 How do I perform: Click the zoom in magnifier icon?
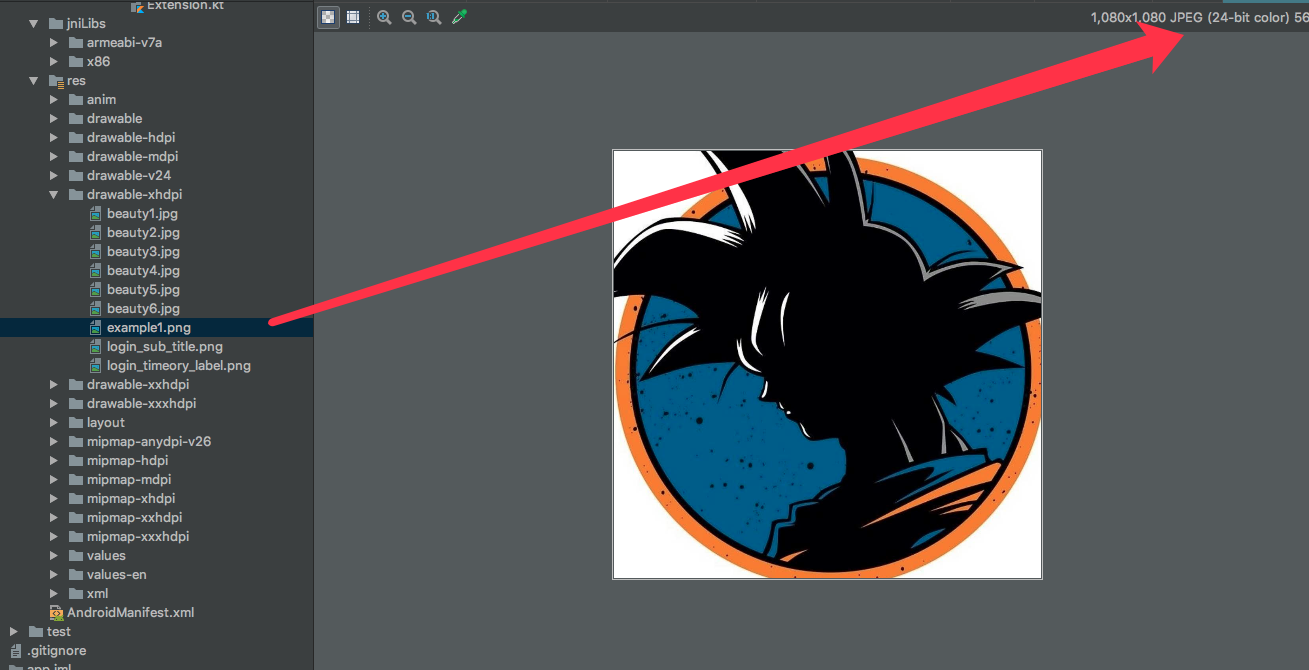tap(384, 17)
